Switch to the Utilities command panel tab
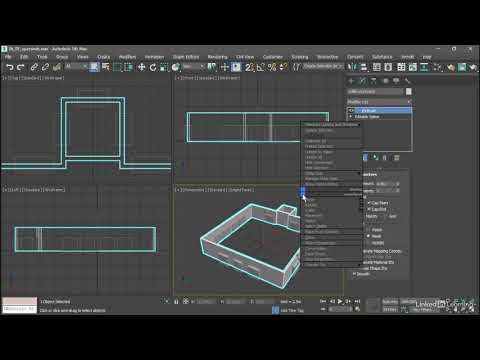This screenshot has height=360, width=480. click(x=407, y=81)
